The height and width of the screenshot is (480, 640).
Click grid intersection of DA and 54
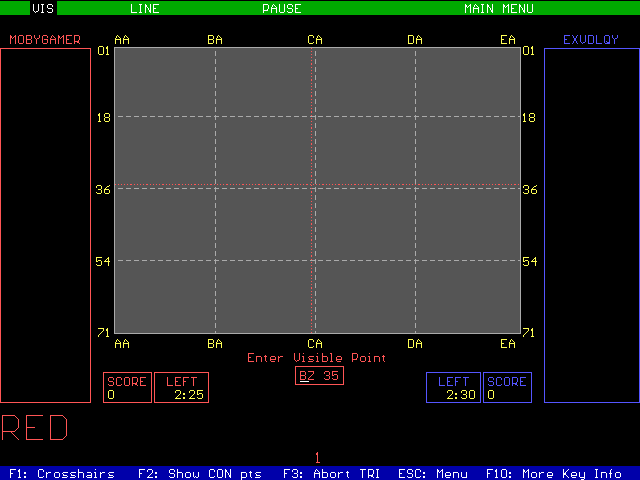click(416, 260)
